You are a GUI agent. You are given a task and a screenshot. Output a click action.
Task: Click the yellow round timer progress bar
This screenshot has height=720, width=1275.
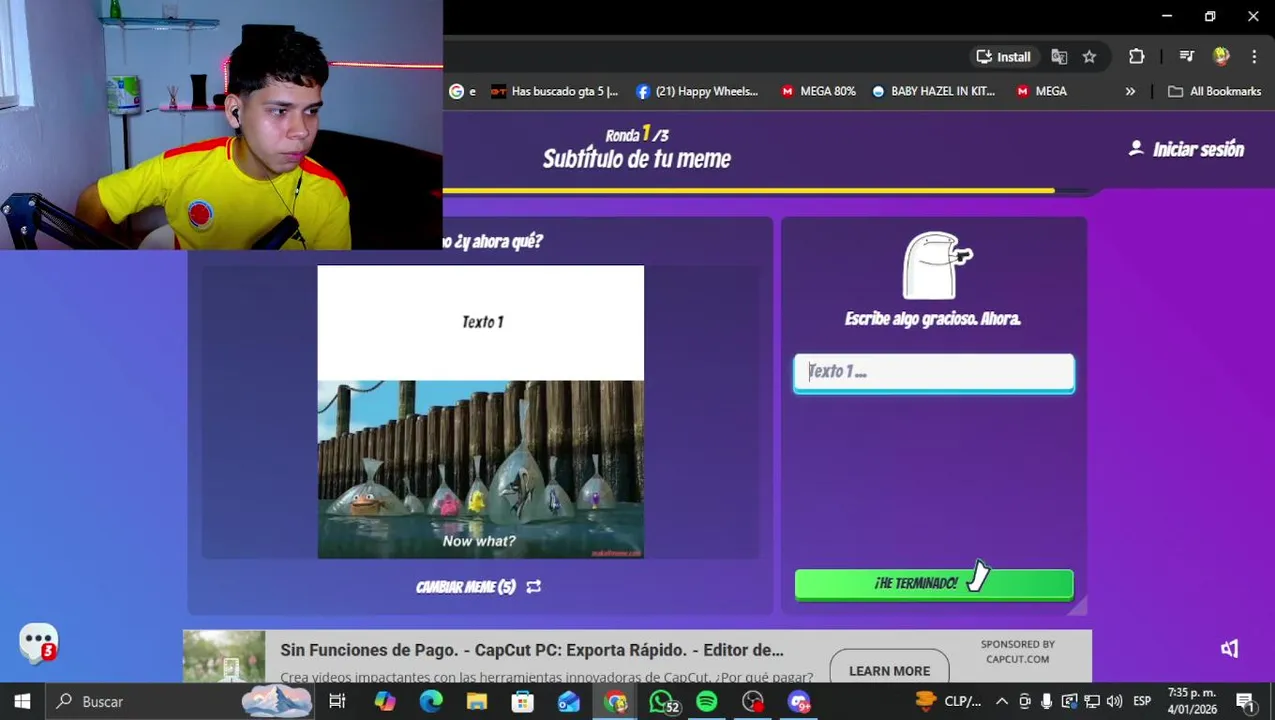click(x=748, y=190)
